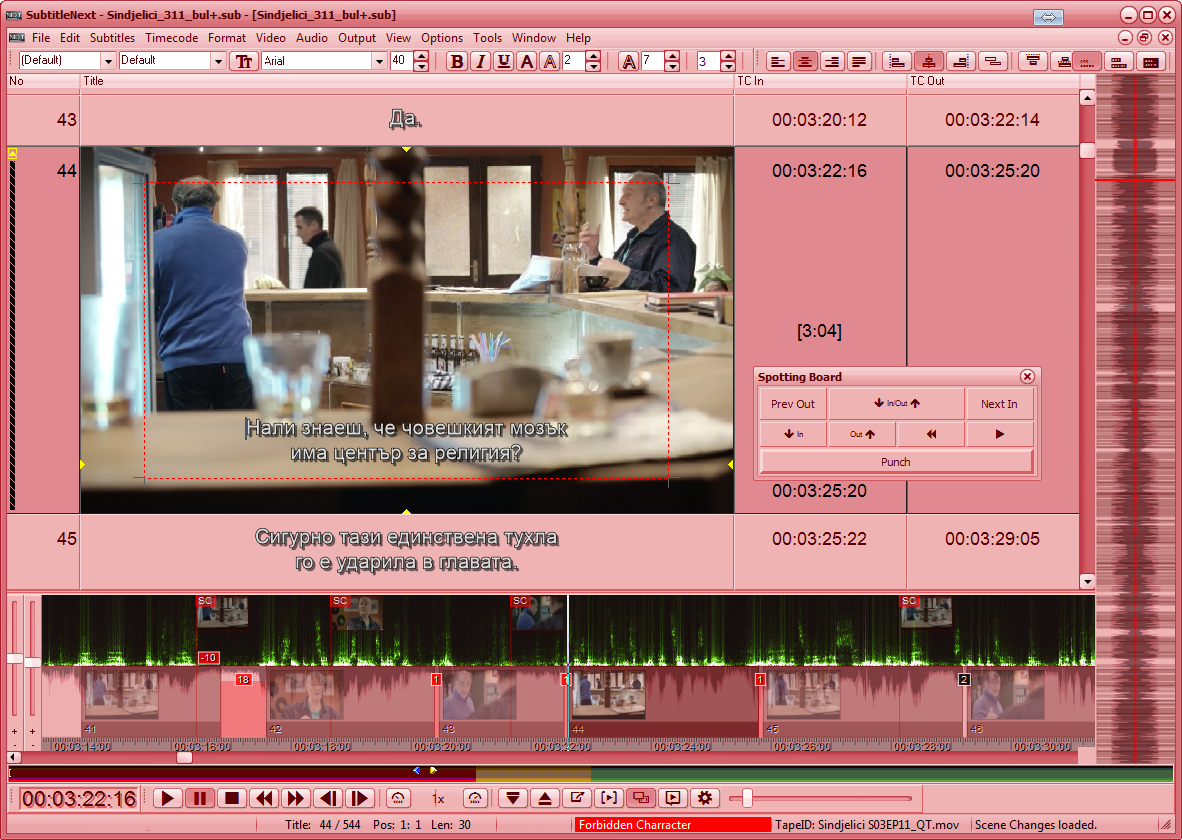Viewport: 1182px width, 840px height.
Task: Decrease font size 40 stepper
Action: point(421,66)
